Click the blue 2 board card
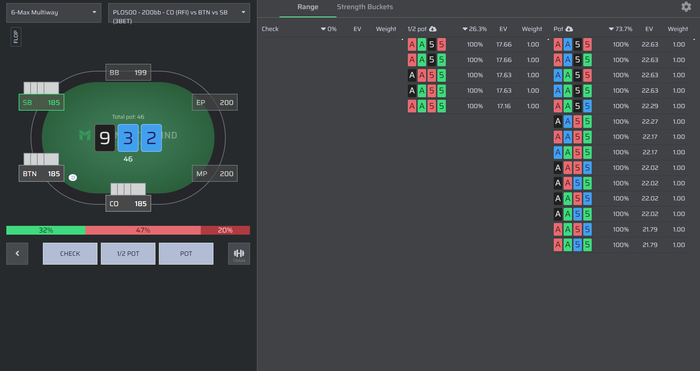The width and height of the screenshot is (700, 371). click(x=151, y=138)
